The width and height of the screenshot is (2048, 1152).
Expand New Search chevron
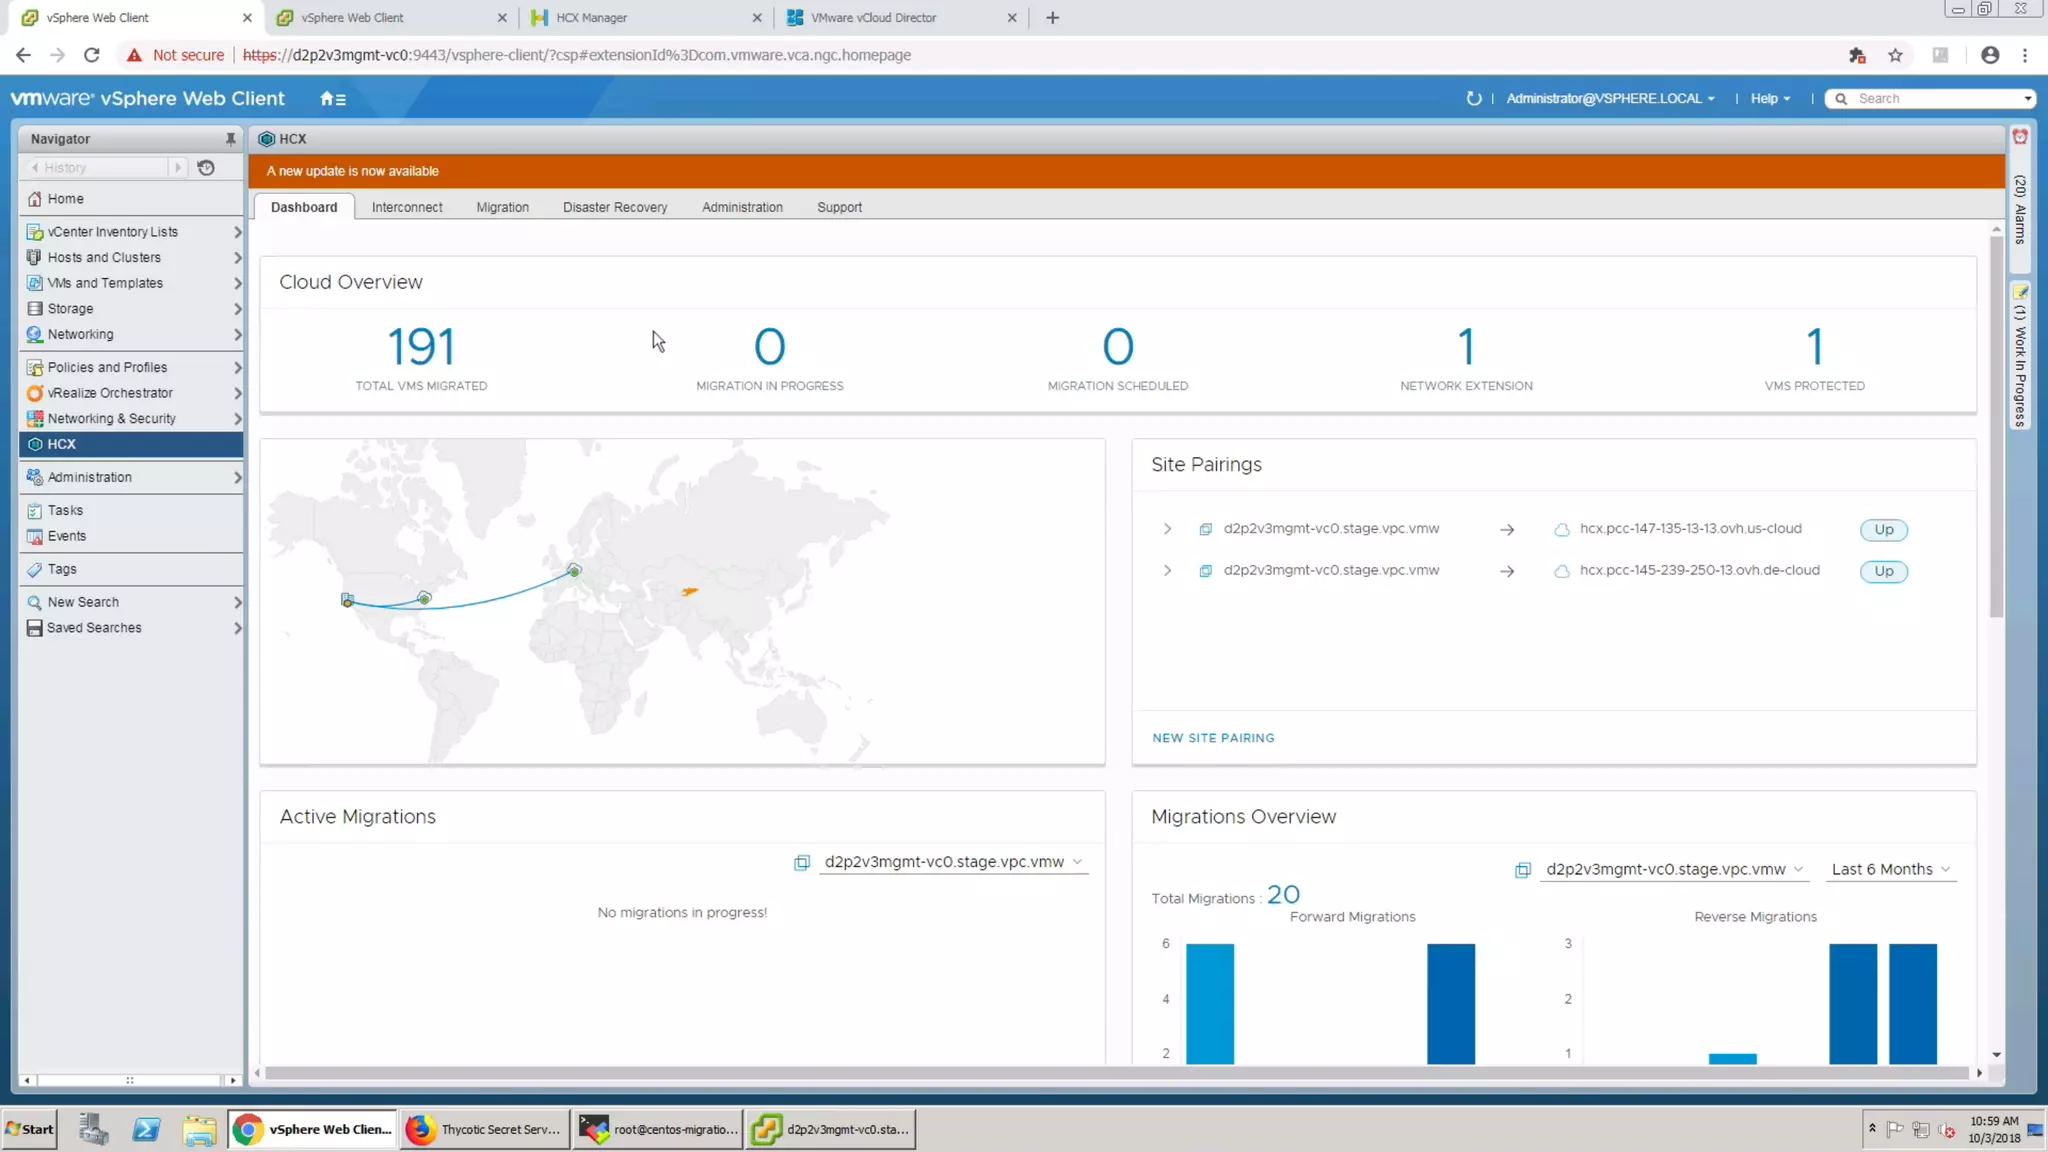[x=237, y=602]
